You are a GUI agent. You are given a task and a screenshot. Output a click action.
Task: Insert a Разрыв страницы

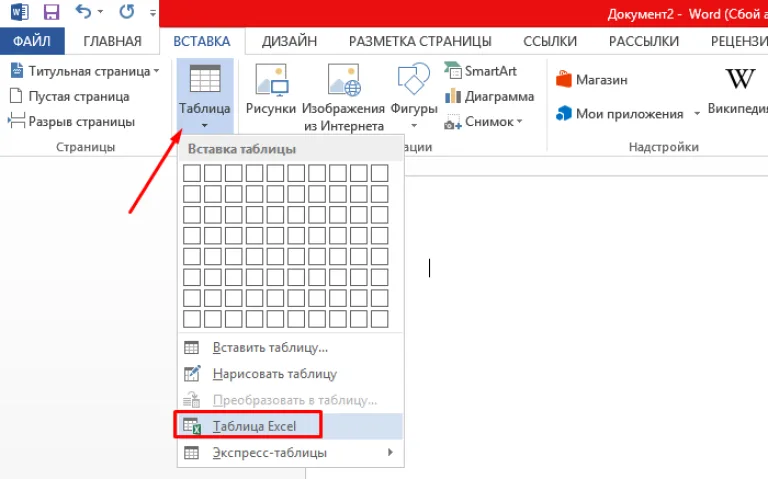[72, 121]
